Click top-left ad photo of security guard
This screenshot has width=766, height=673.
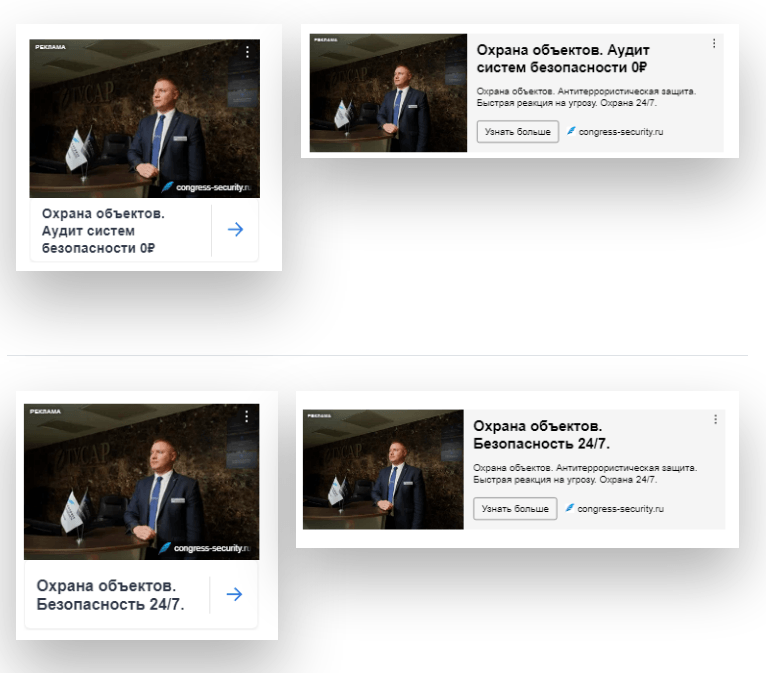pyautogui.click(x=145, y=119)
